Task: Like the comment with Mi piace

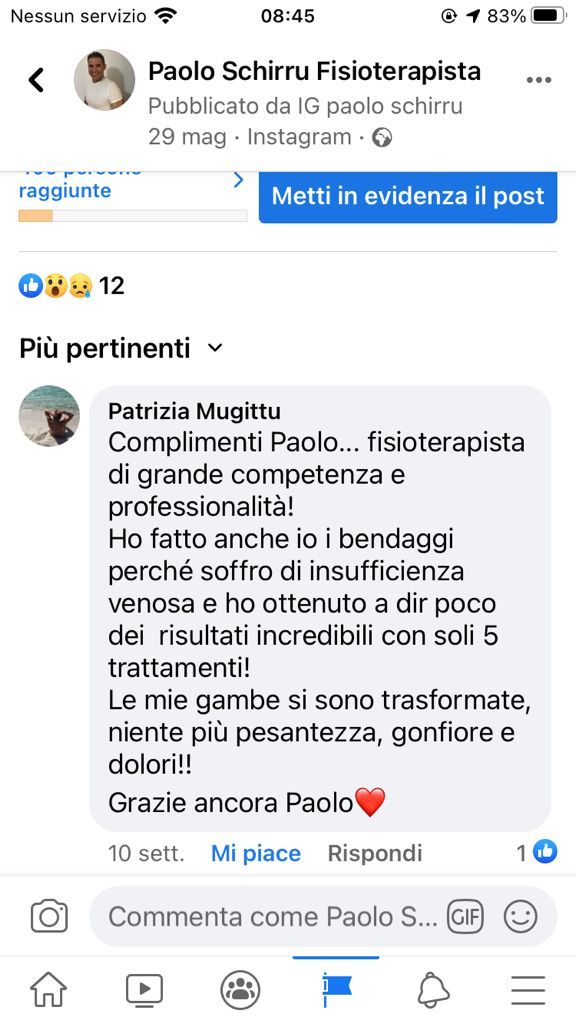Action: click(x=256, y=853)
